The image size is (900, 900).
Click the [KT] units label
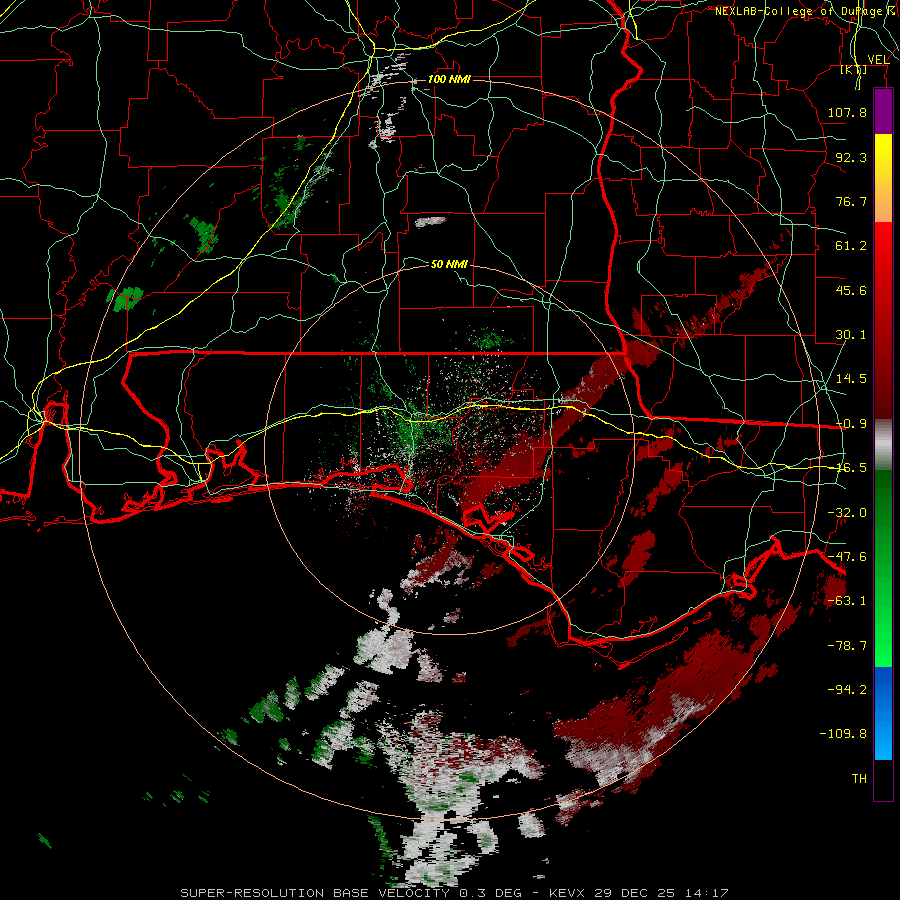point(854,69)
